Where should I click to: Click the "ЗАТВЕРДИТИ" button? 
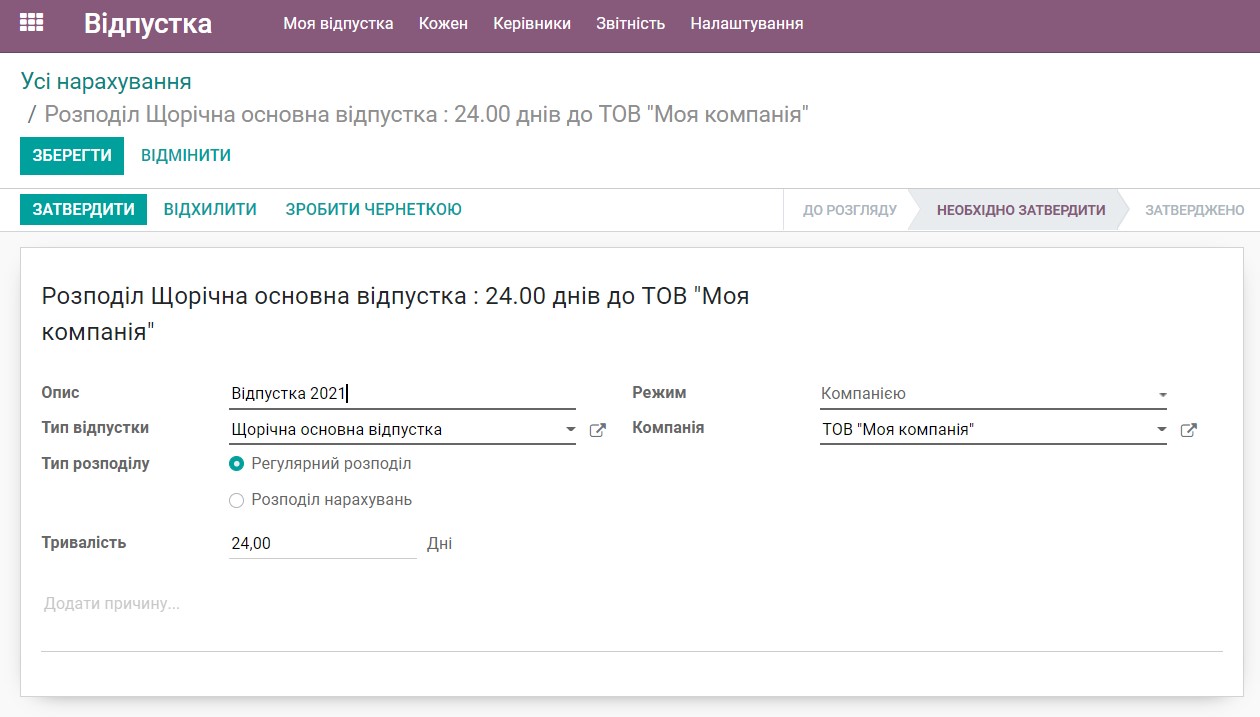(83, 210)
